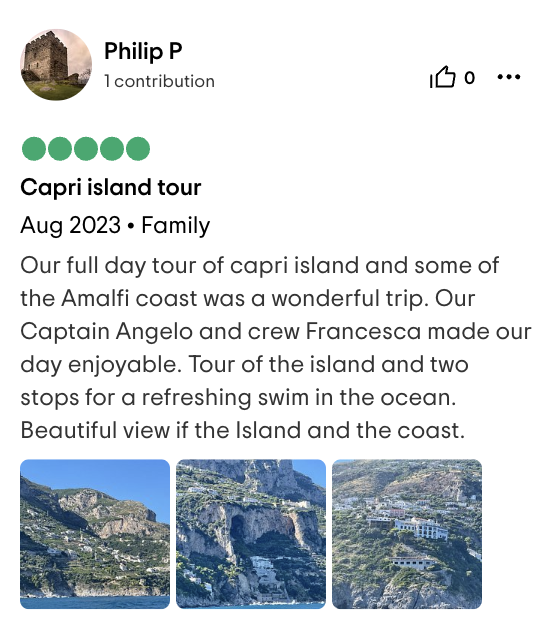The width and height of the screenshot is (550, 640).
Task: Open the first photo of coastal cliffs
Action: point(95,534)
